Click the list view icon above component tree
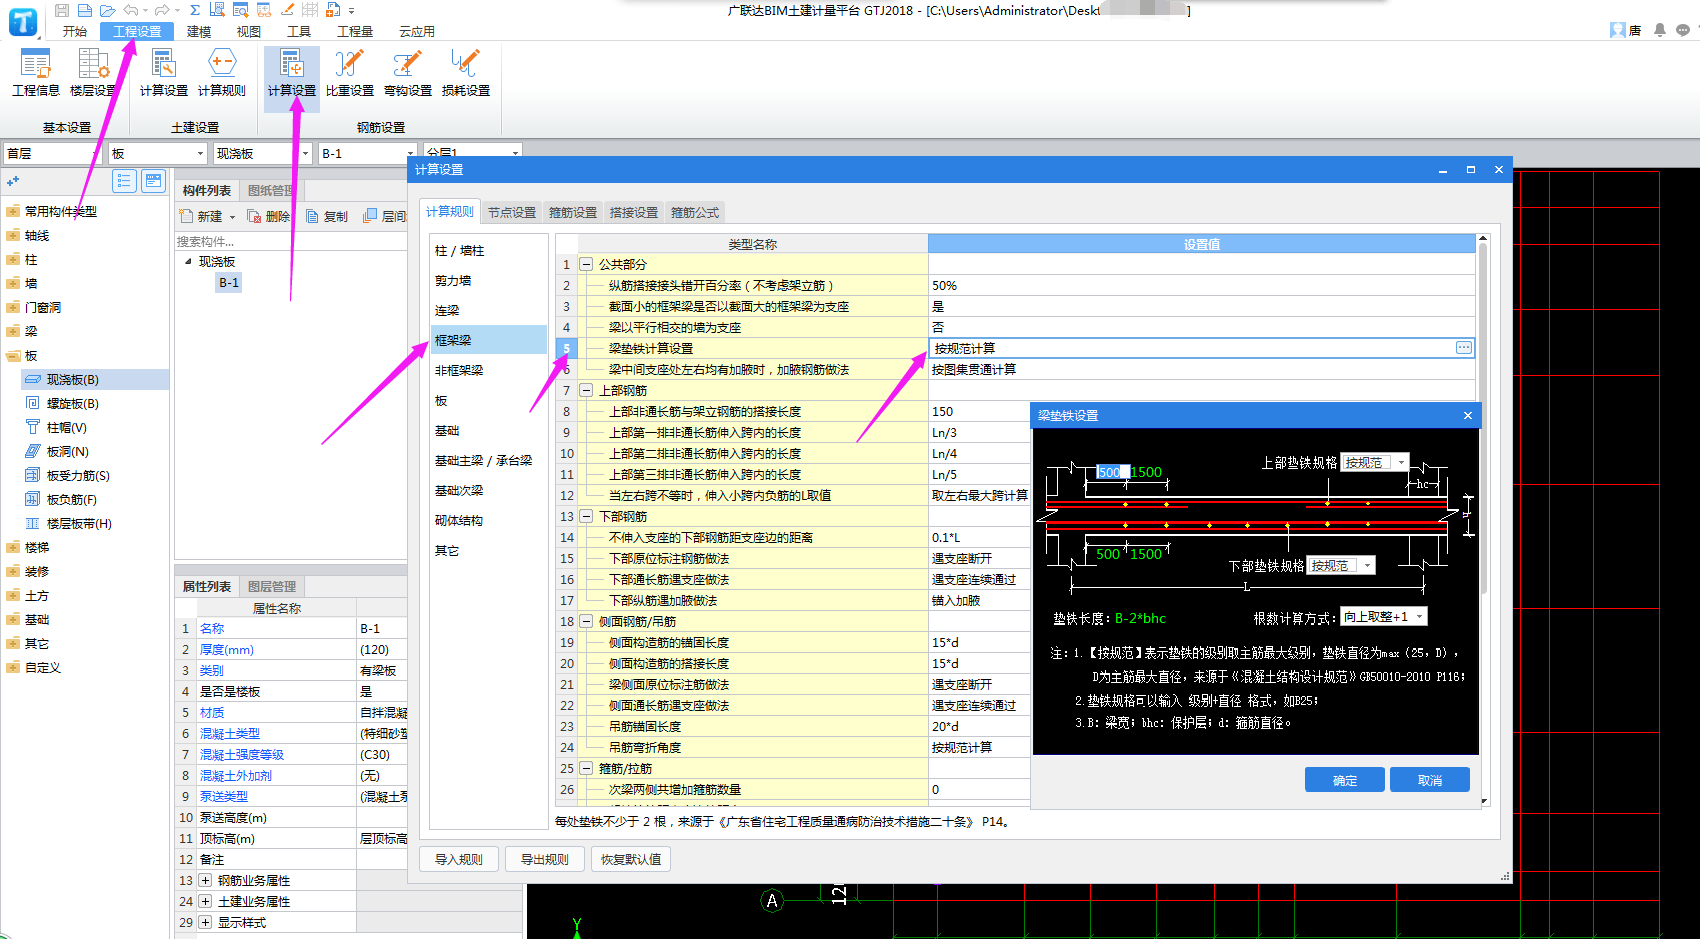1700x939 pixels. [124, 181]
